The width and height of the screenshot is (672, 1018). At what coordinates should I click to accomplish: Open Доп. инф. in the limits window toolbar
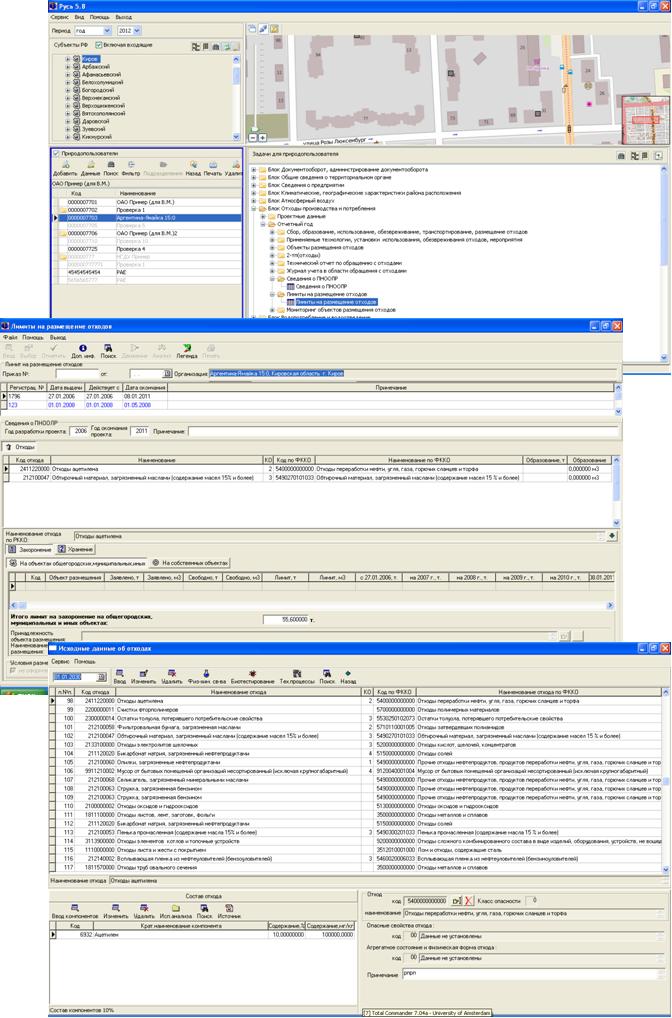click(82, 350)
